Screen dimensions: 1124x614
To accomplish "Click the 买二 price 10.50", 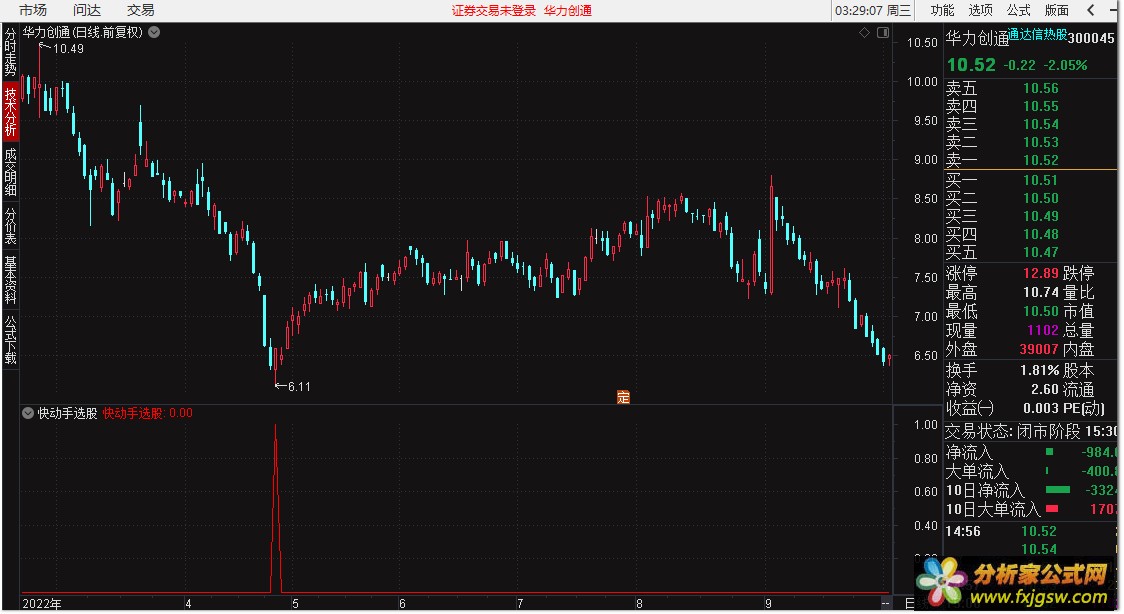I will coord(1041,198).
